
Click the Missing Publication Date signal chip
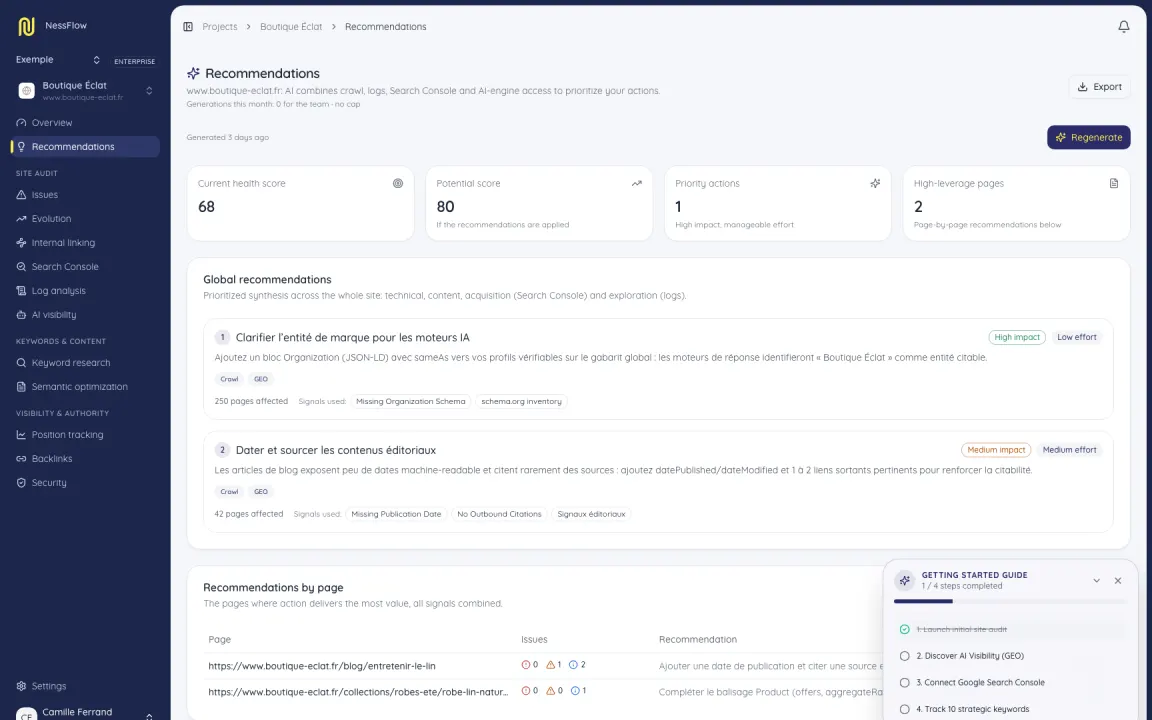tap(396, 514)
